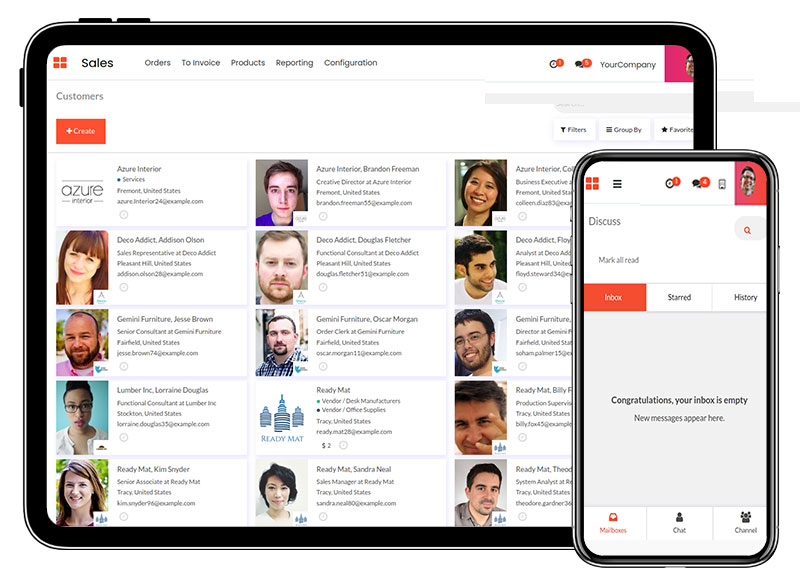Click 'Vendor / Office Supplies' tag

click(354, 410)
